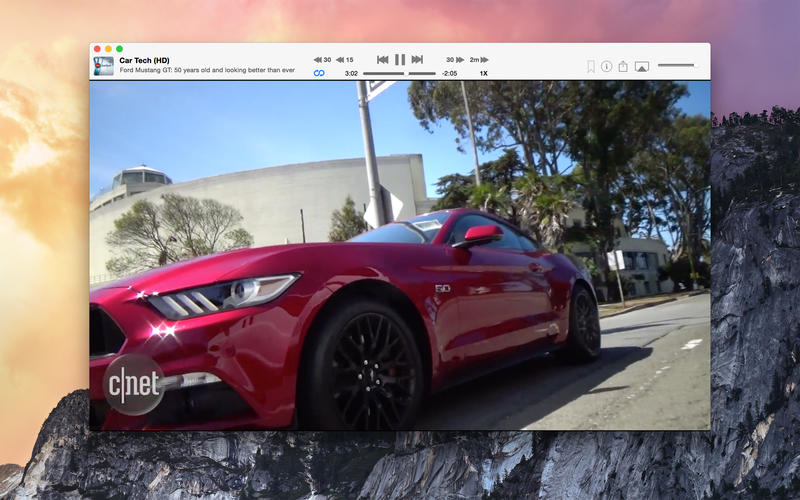
Task: Skip back 30 seconds
Action: (x=322, y=60)
